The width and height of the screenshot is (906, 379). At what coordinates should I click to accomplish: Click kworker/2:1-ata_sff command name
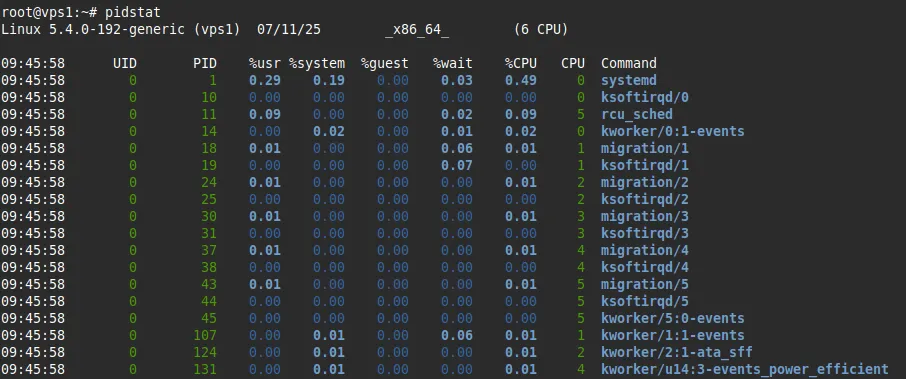677,352
